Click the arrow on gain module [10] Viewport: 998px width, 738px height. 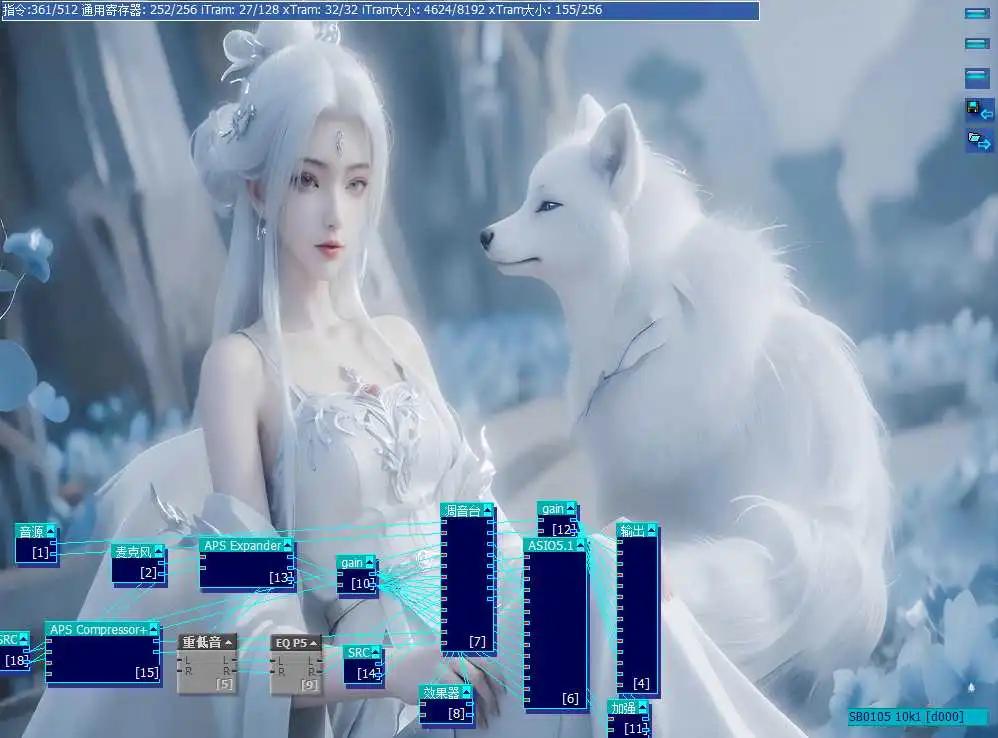[x=370, y=562]
